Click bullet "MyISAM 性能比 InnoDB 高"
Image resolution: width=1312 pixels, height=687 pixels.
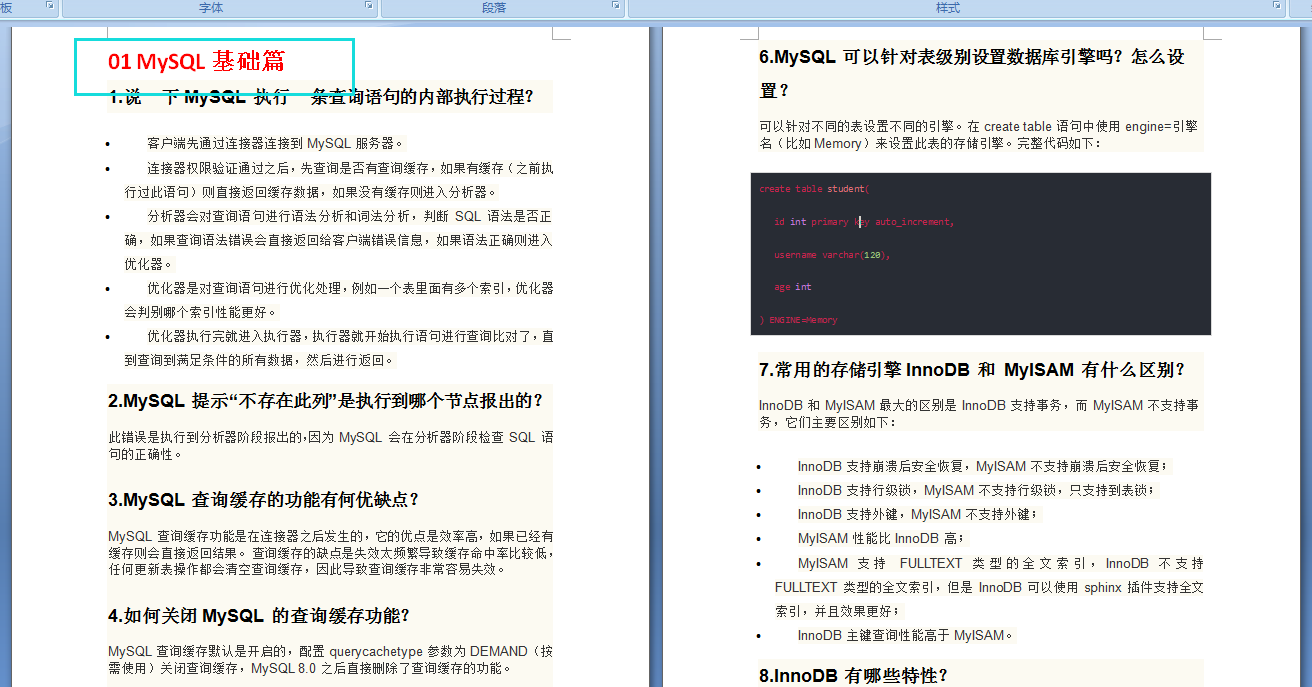(883, 538)
